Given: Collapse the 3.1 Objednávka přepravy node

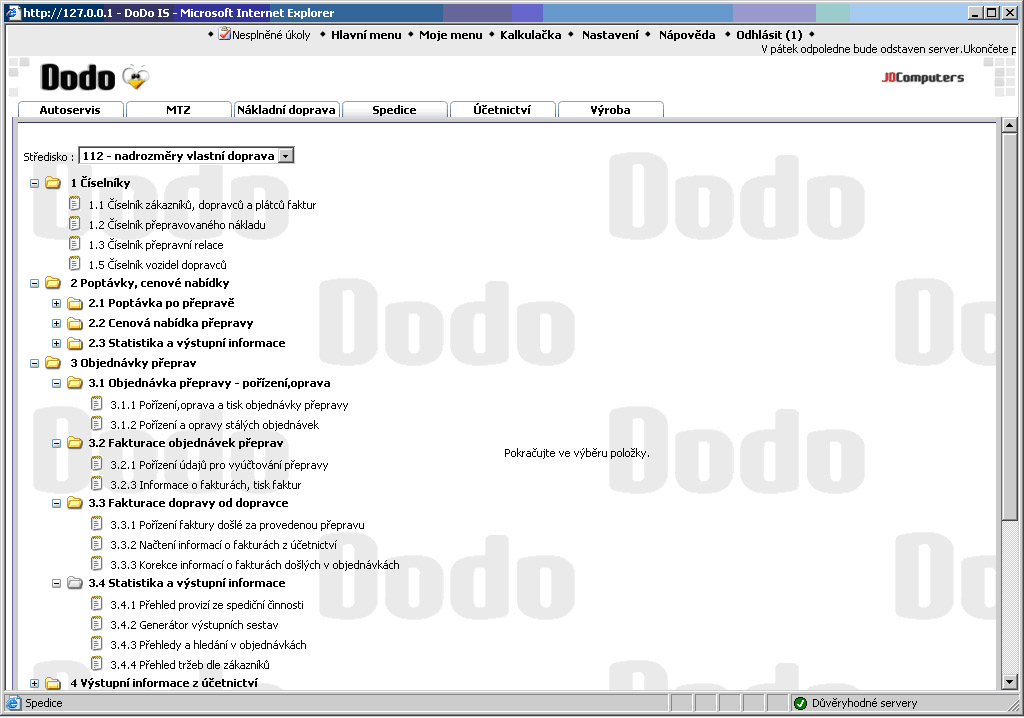Looking at the screenshot, I should pos(56,383).
